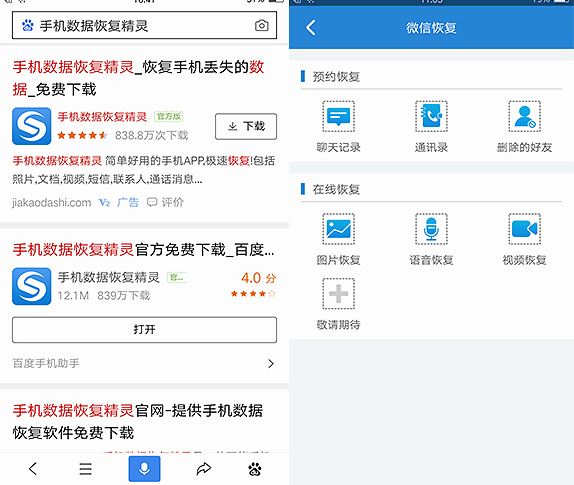Open the first result title 手机数据恢复精灵_恢复手机丢失的数据

tap(138, 78)
